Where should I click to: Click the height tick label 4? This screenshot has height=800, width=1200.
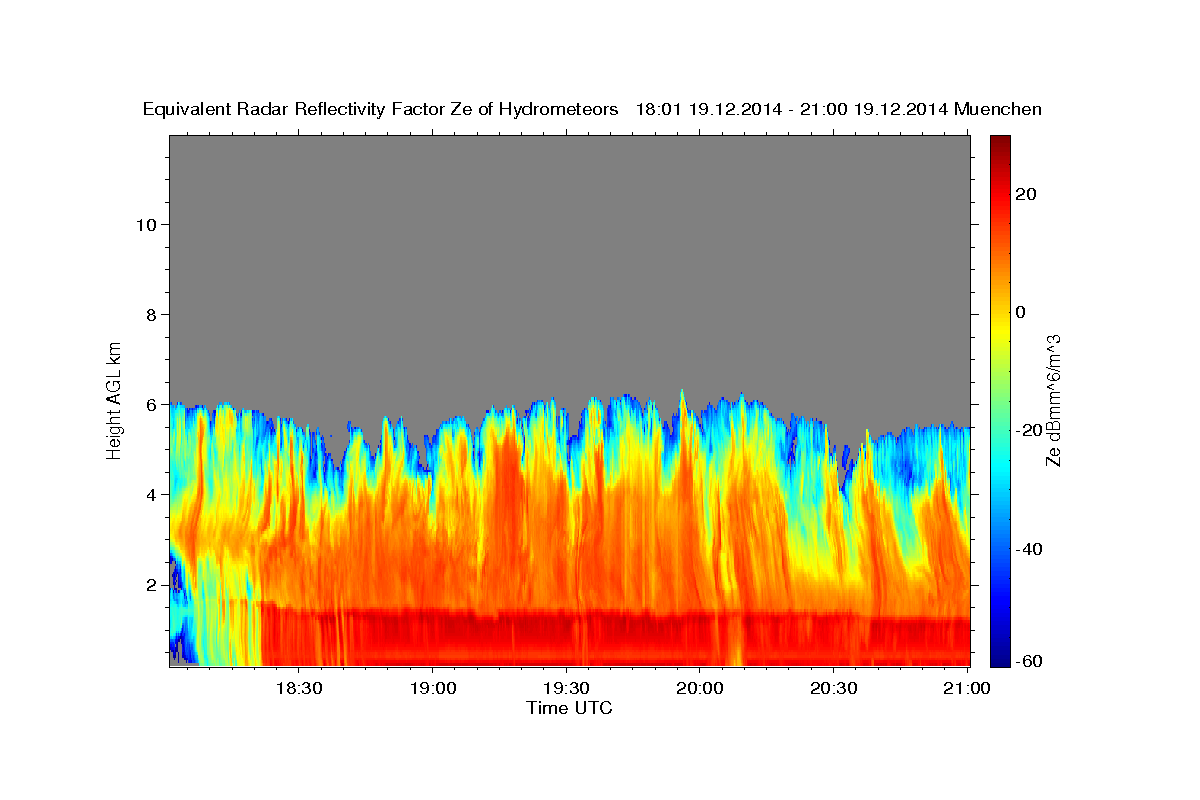click(151, 494)
